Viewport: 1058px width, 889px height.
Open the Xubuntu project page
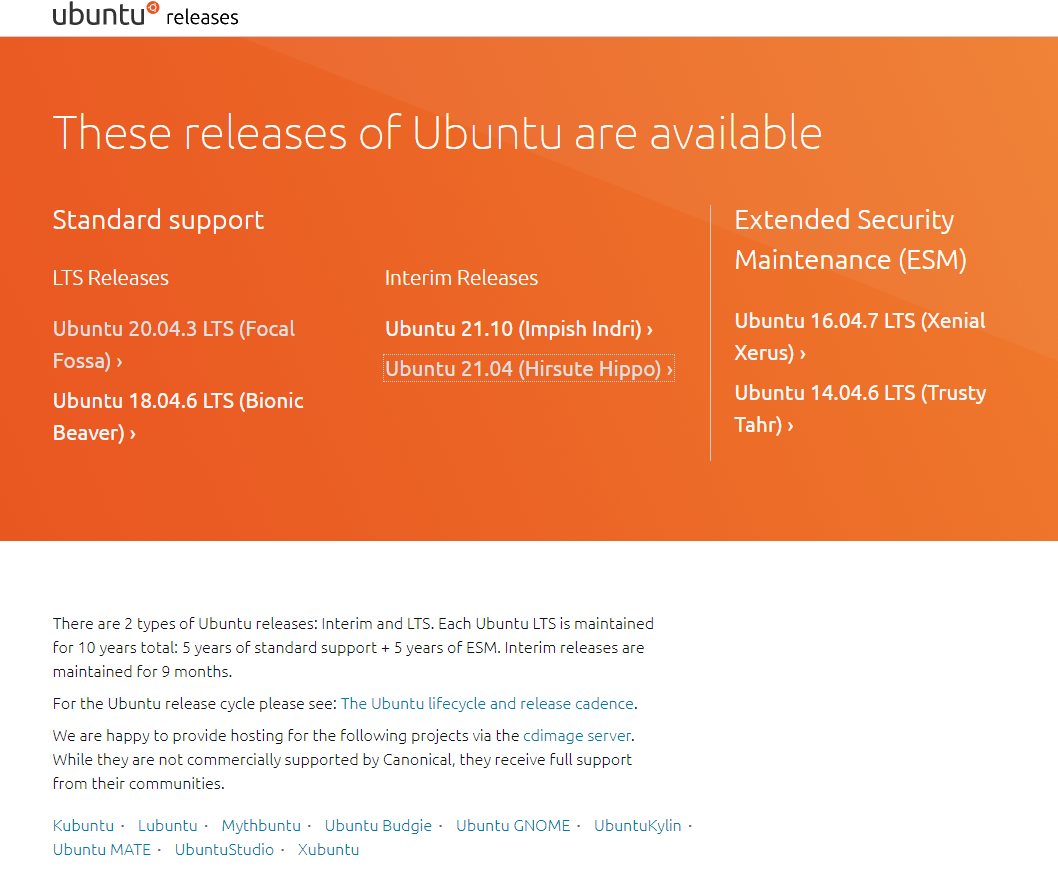[328, 849]
